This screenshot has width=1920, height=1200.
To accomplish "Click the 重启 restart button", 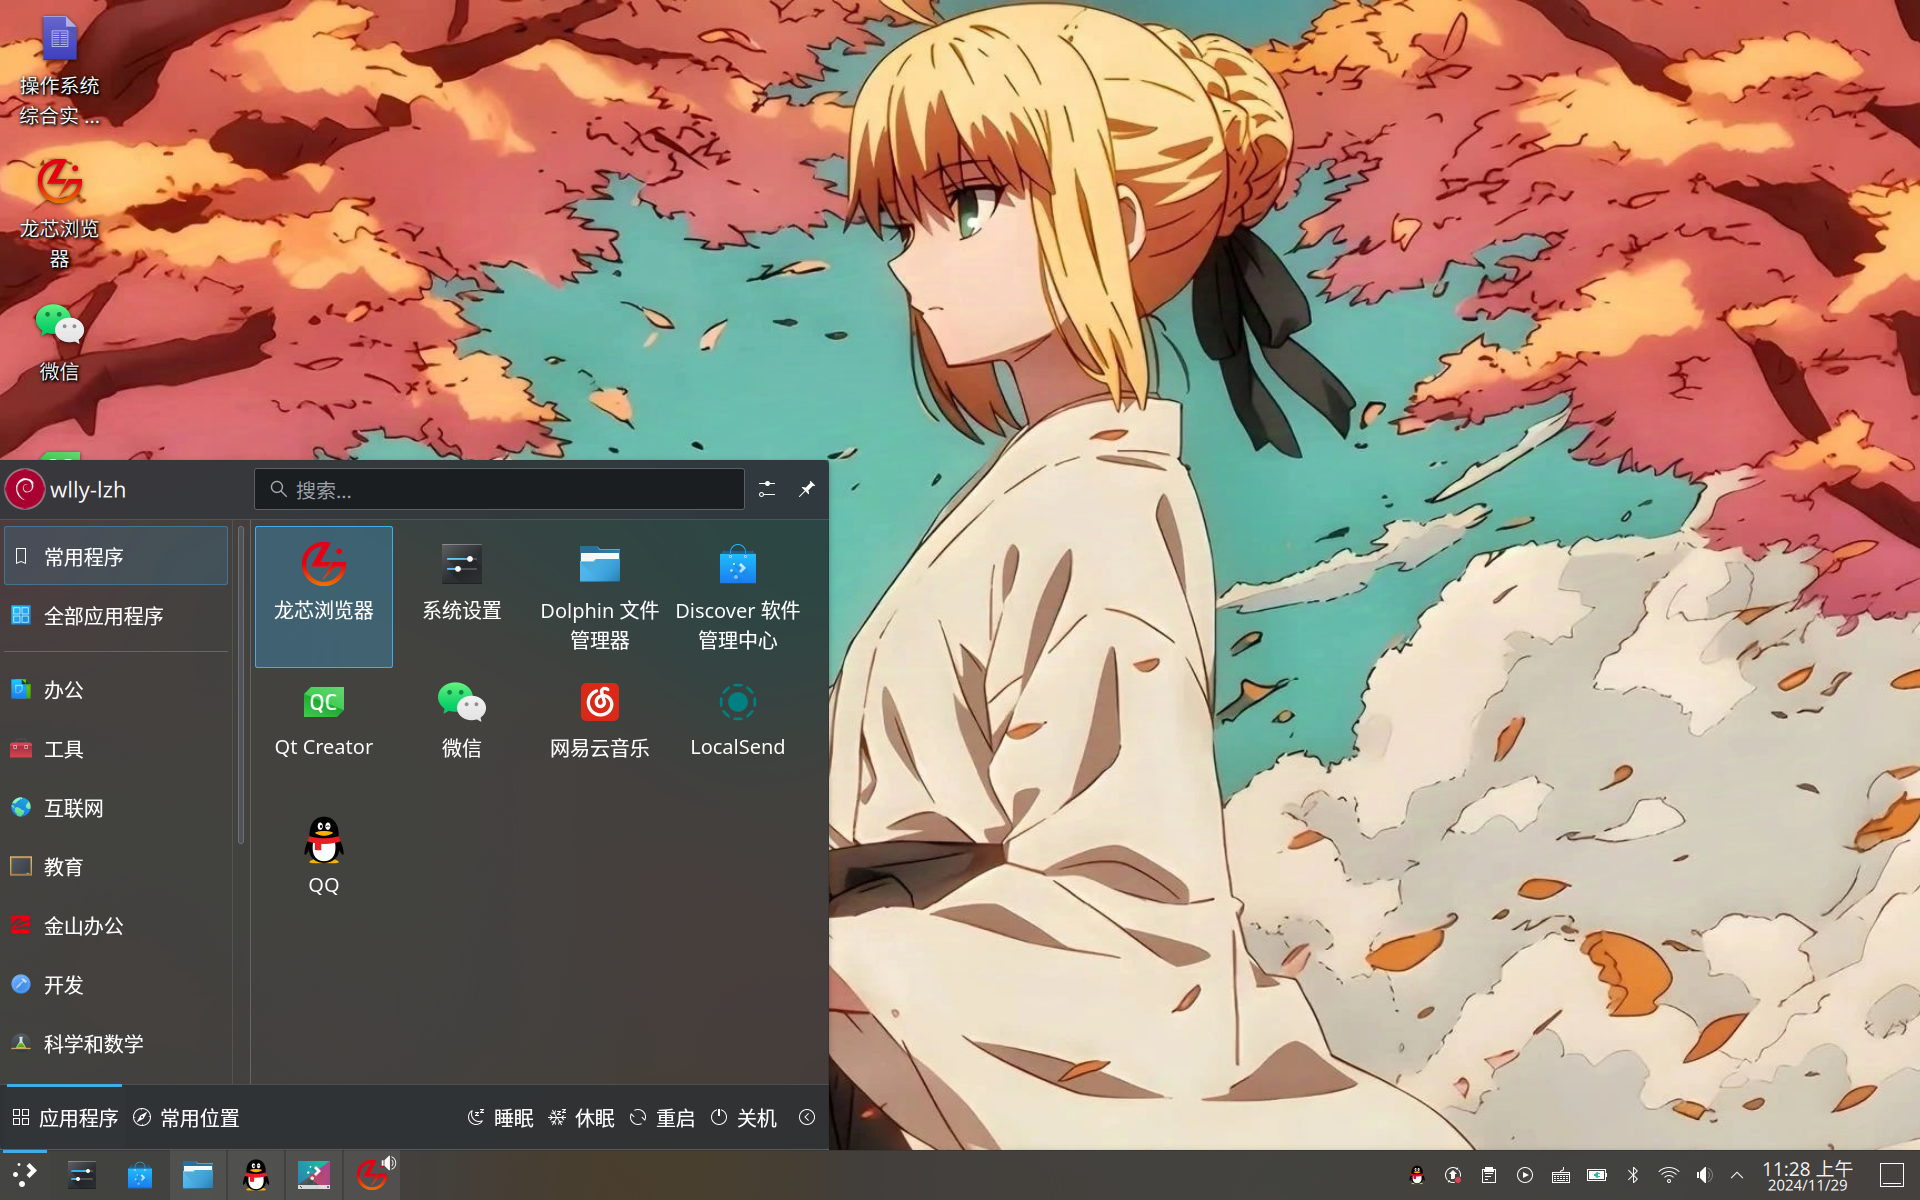I will pyautogui.click(x=675, y=1118).
